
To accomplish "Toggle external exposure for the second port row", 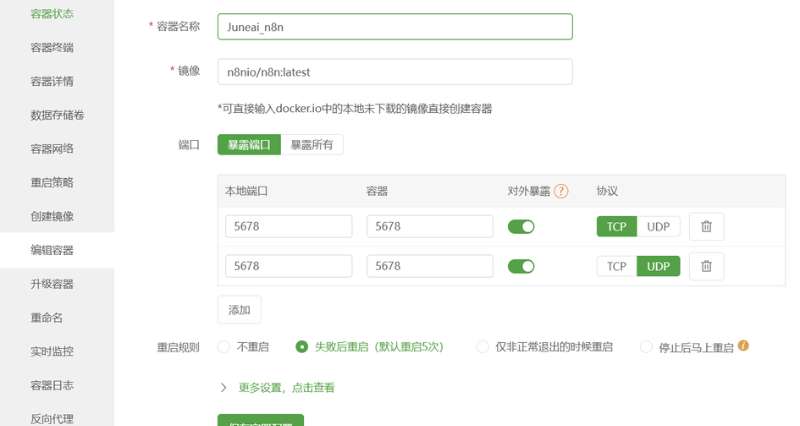I will (521, 266).
